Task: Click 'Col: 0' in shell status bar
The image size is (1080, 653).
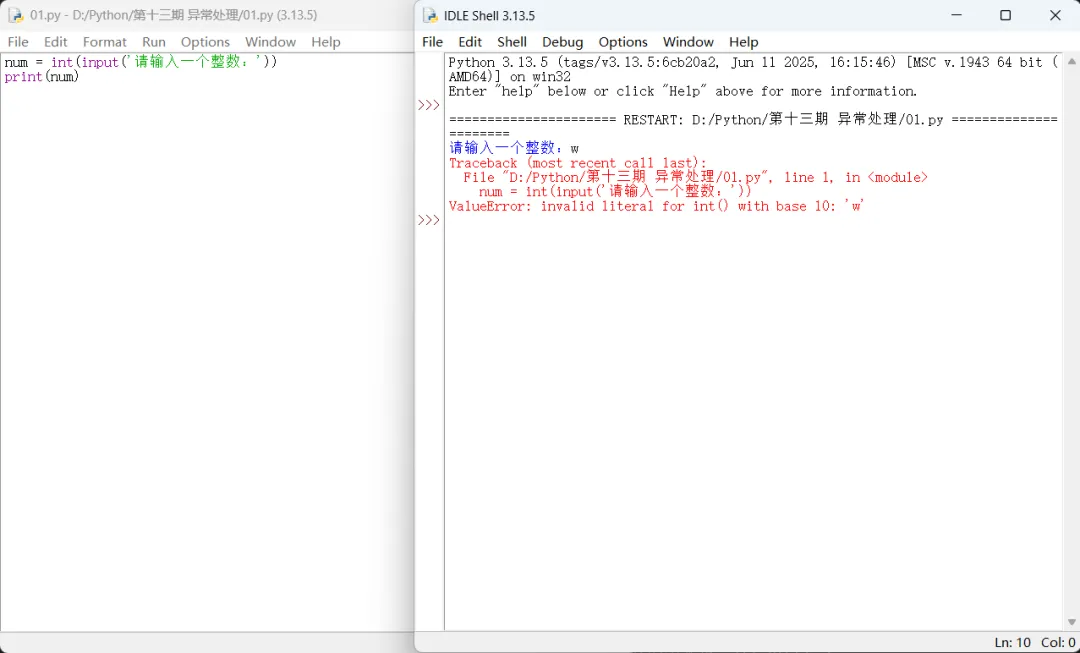Action: [x=1058, y=642]
